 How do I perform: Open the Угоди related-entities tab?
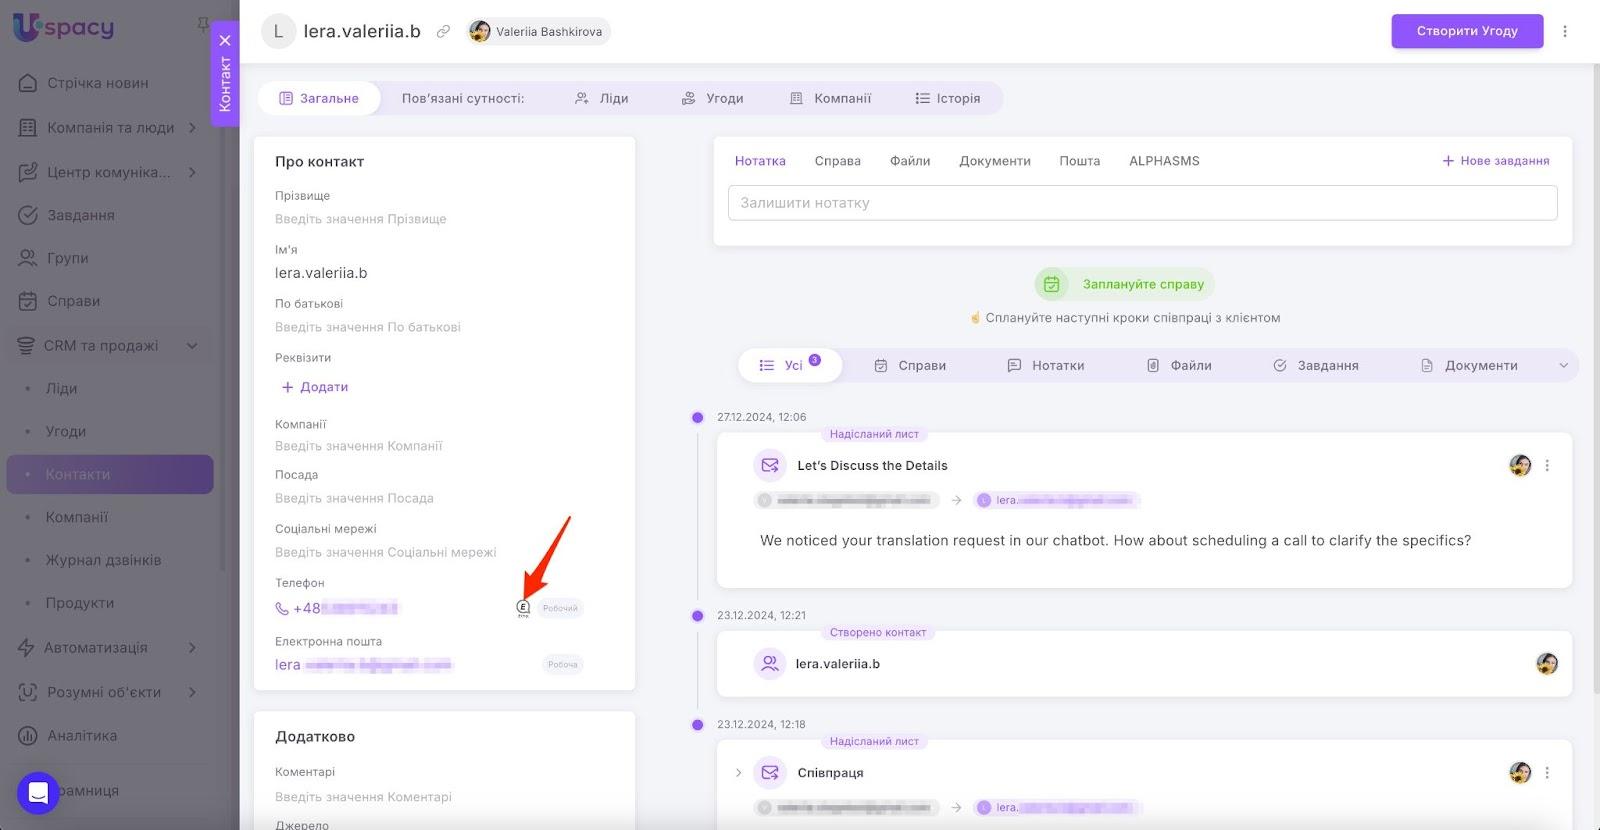coord(712,98)
